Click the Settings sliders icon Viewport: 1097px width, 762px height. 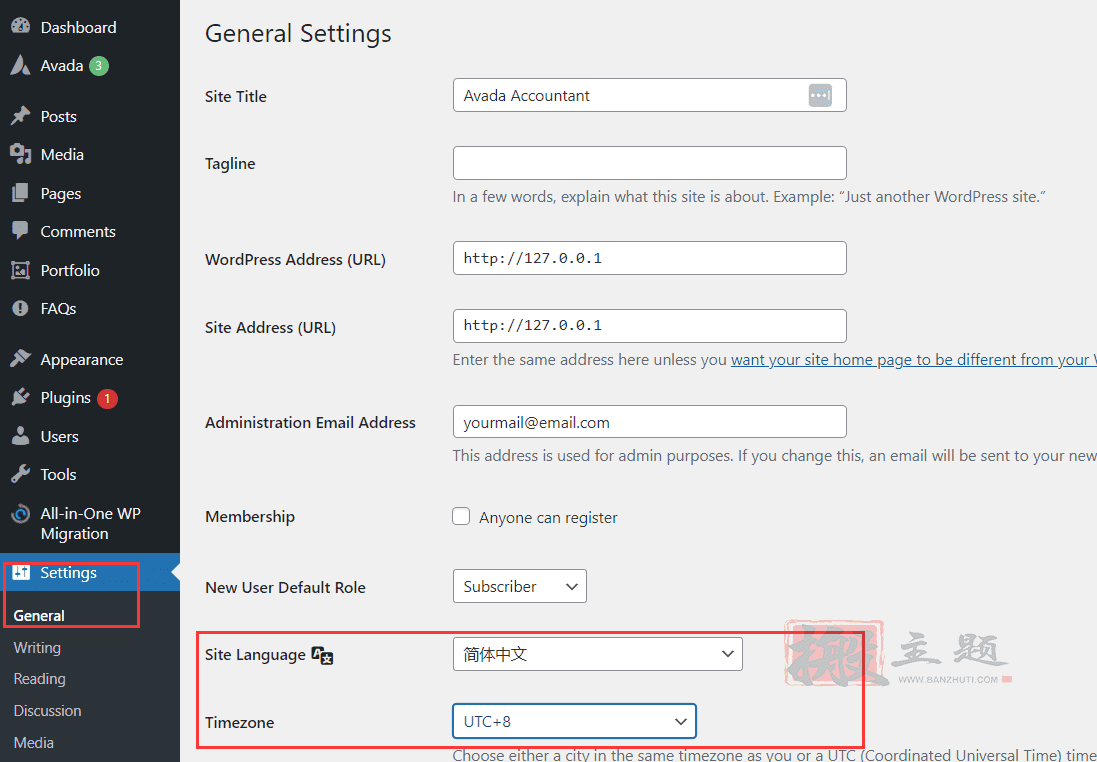pos(21,572)
